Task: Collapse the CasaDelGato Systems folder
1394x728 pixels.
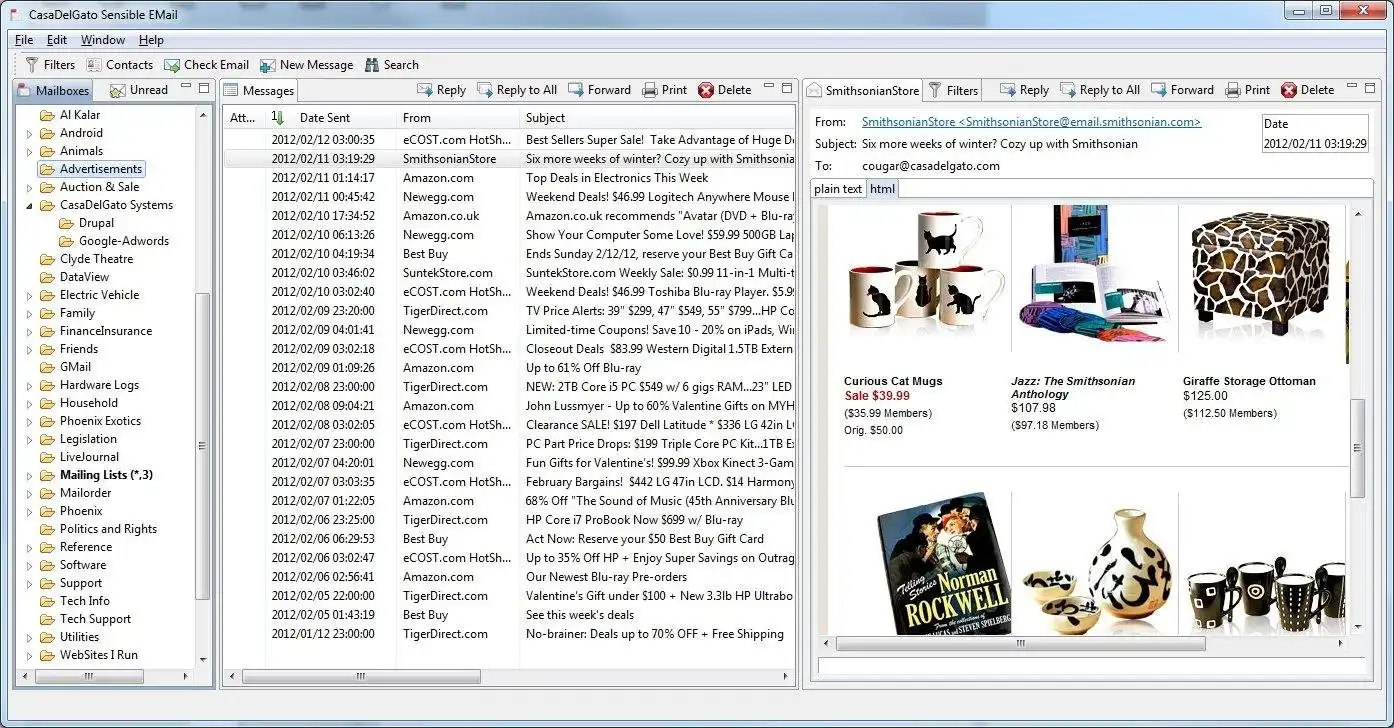Action: [x=30, y=205]
